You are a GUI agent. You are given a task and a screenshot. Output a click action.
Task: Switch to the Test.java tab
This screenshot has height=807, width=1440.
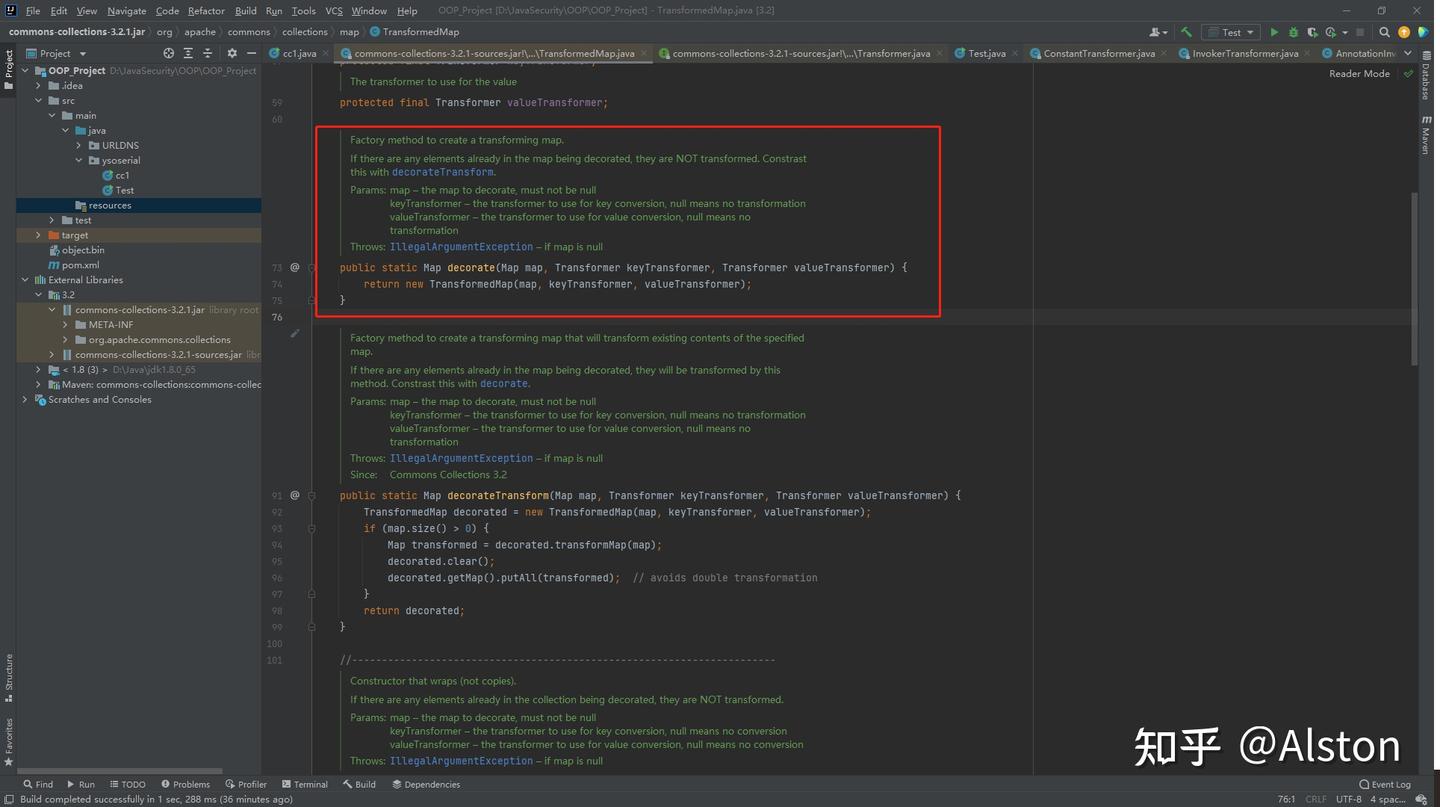(987, 53)
